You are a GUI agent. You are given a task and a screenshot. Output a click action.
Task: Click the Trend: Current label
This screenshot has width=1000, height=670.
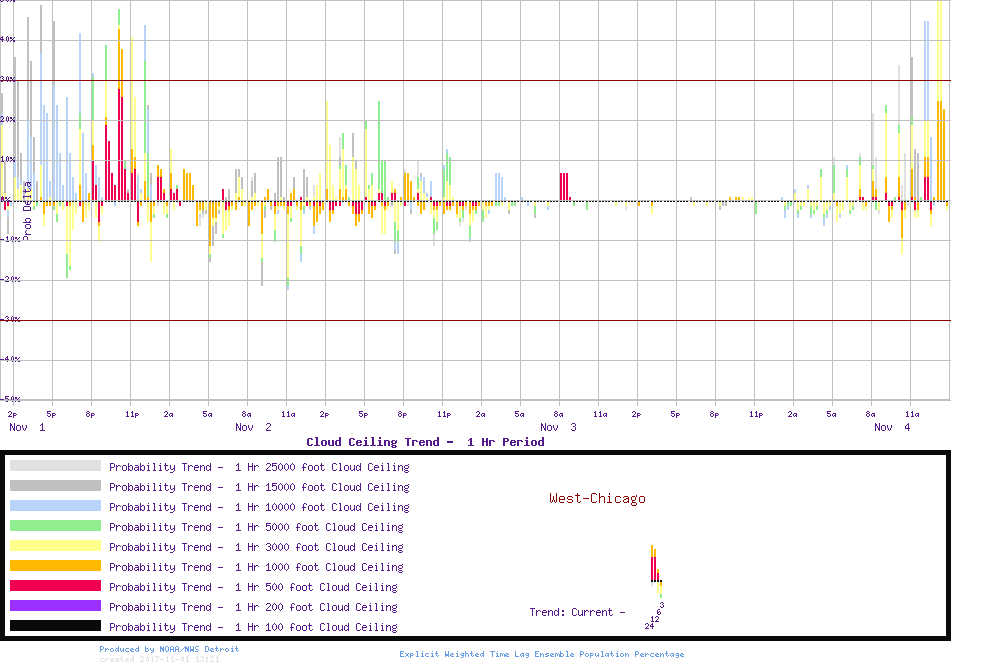click(577, 612)
